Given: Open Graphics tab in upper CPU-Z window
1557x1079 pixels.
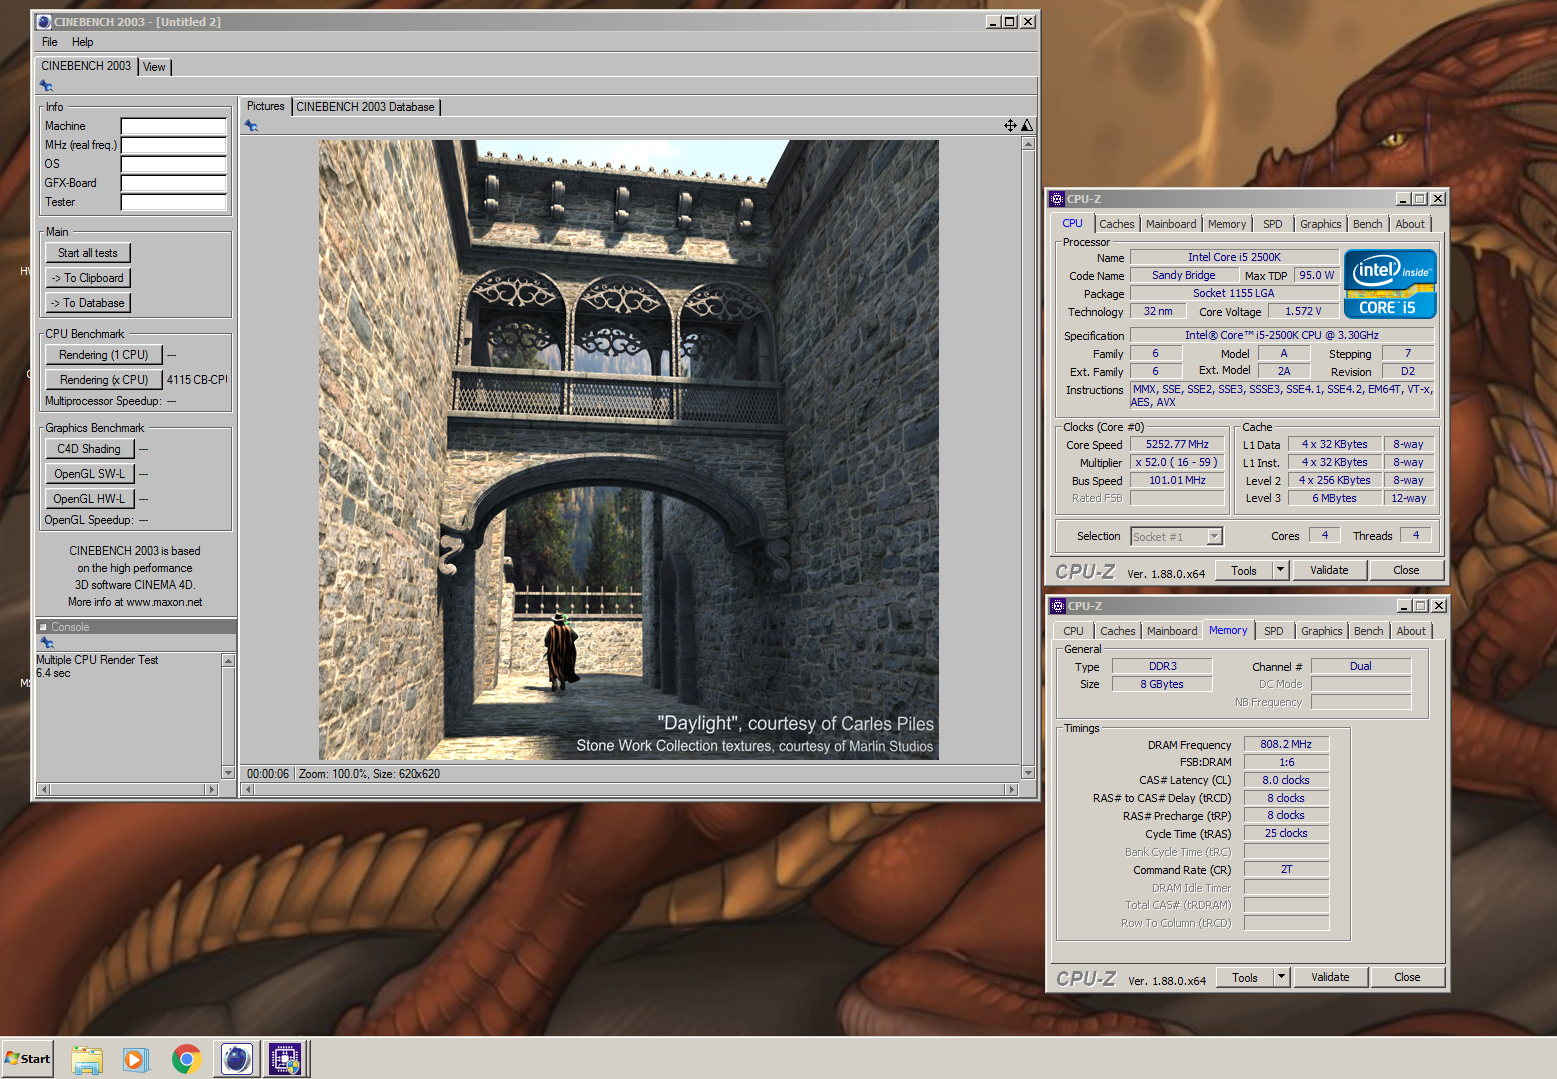Looking at the screenshot, I should [1321, 224].
